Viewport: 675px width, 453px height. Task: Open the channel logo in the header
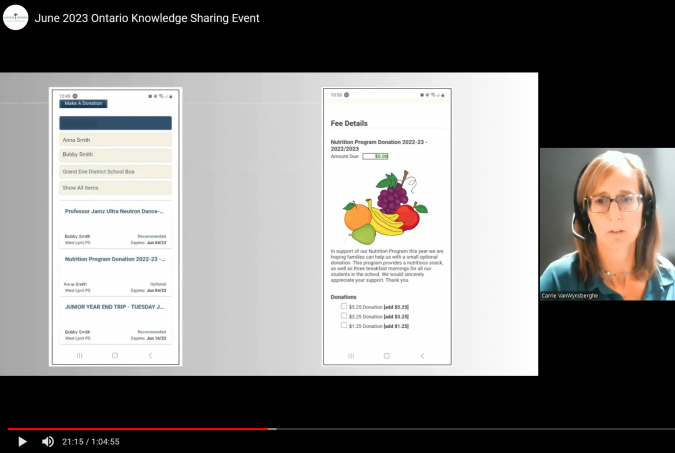point(15,17)
